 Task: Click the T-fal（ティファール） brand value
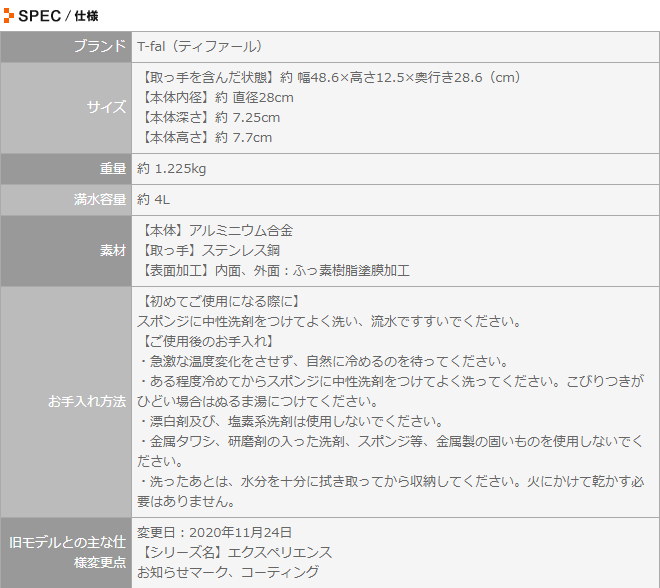200,46
